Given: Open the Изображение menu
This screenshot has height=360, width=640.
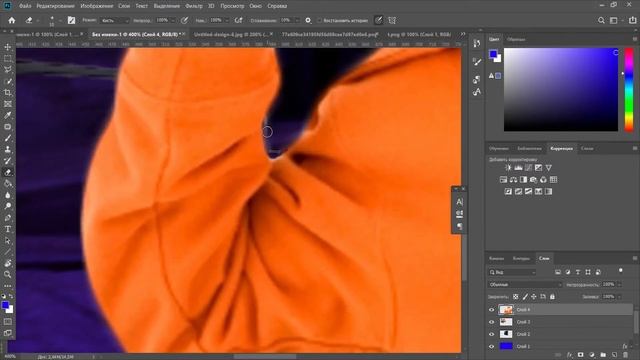Looking at the screenshot, I should (x=97, y=6).
